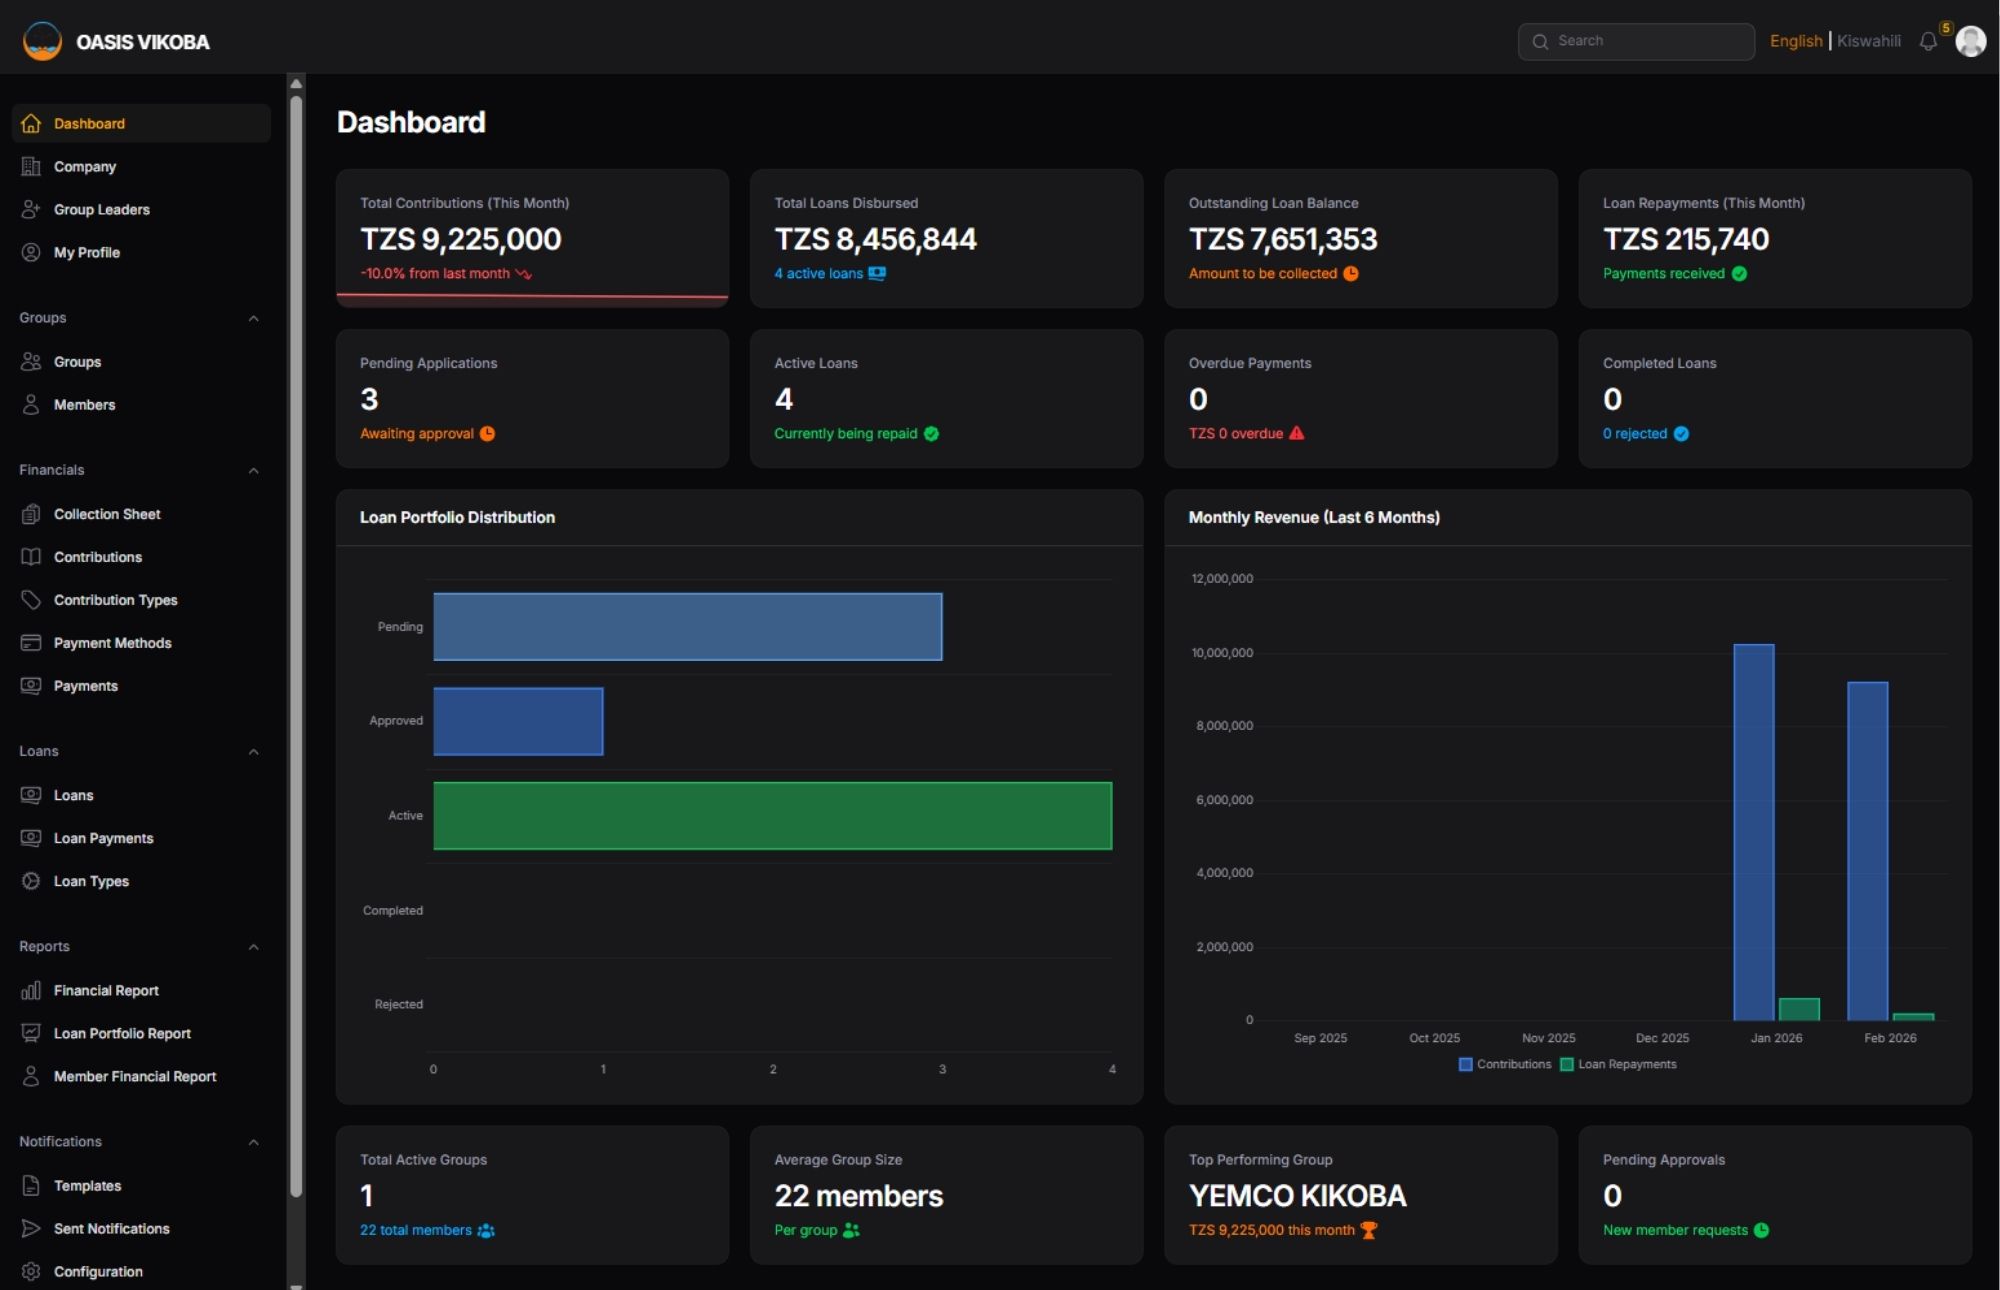2000x1290 pixels.
Task: Collapse the Loans sidebar section
Action: click(x=253, y=752)
